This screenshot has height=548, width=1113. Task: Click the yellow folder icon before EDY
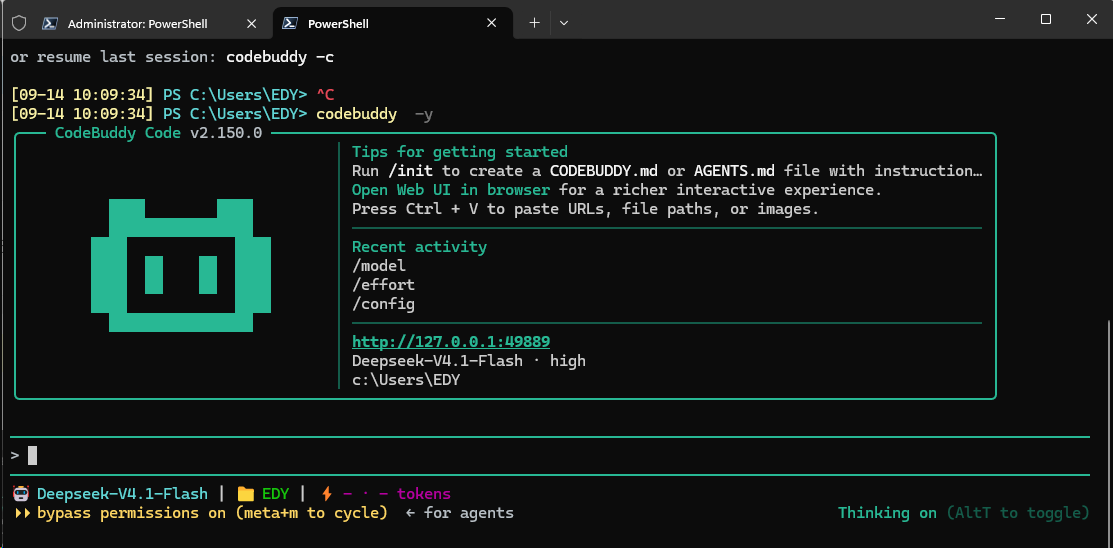click(x=246, y=493)
